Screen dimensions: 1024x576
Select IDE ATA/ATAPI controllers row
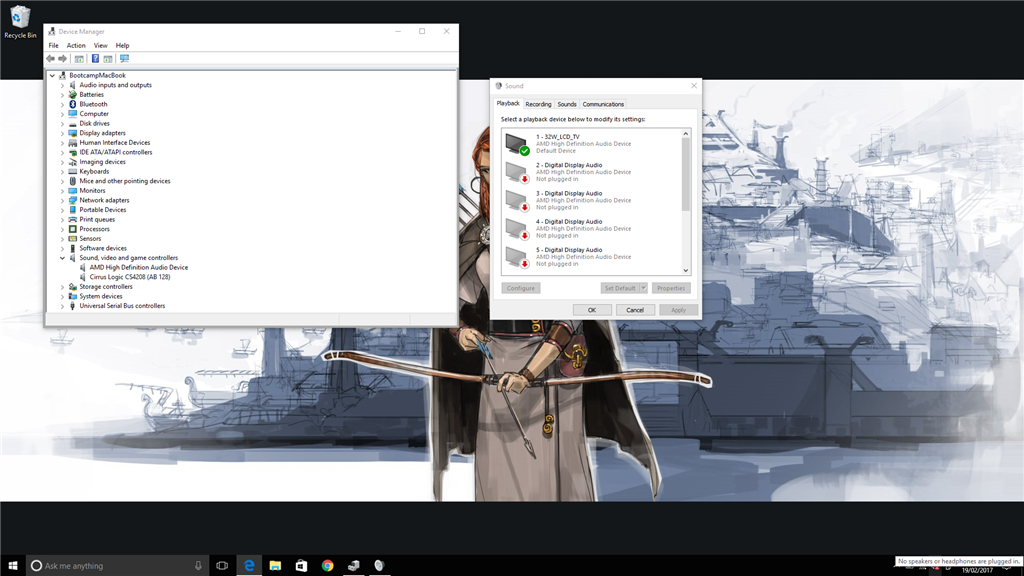[116, 152]
